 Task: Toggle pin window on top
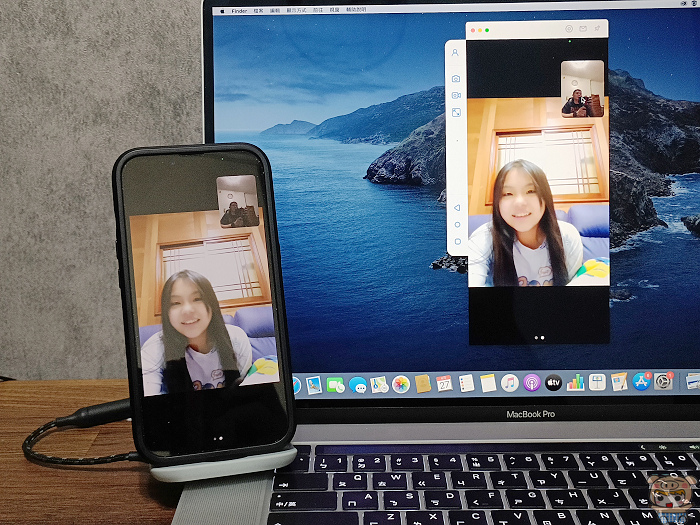click(x=597, y=29)
